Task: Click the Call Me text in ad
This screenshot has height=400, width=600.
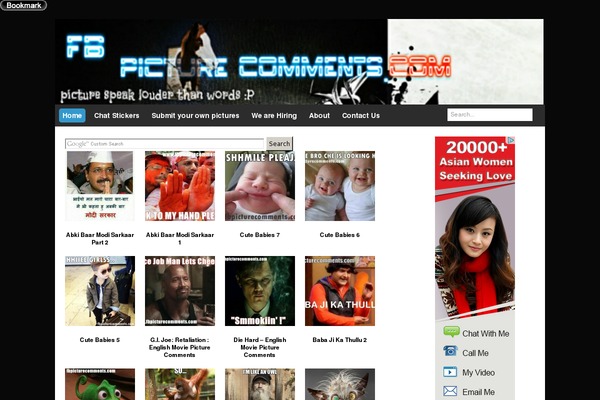Action: pyautogui.click(x=475, y=353)
